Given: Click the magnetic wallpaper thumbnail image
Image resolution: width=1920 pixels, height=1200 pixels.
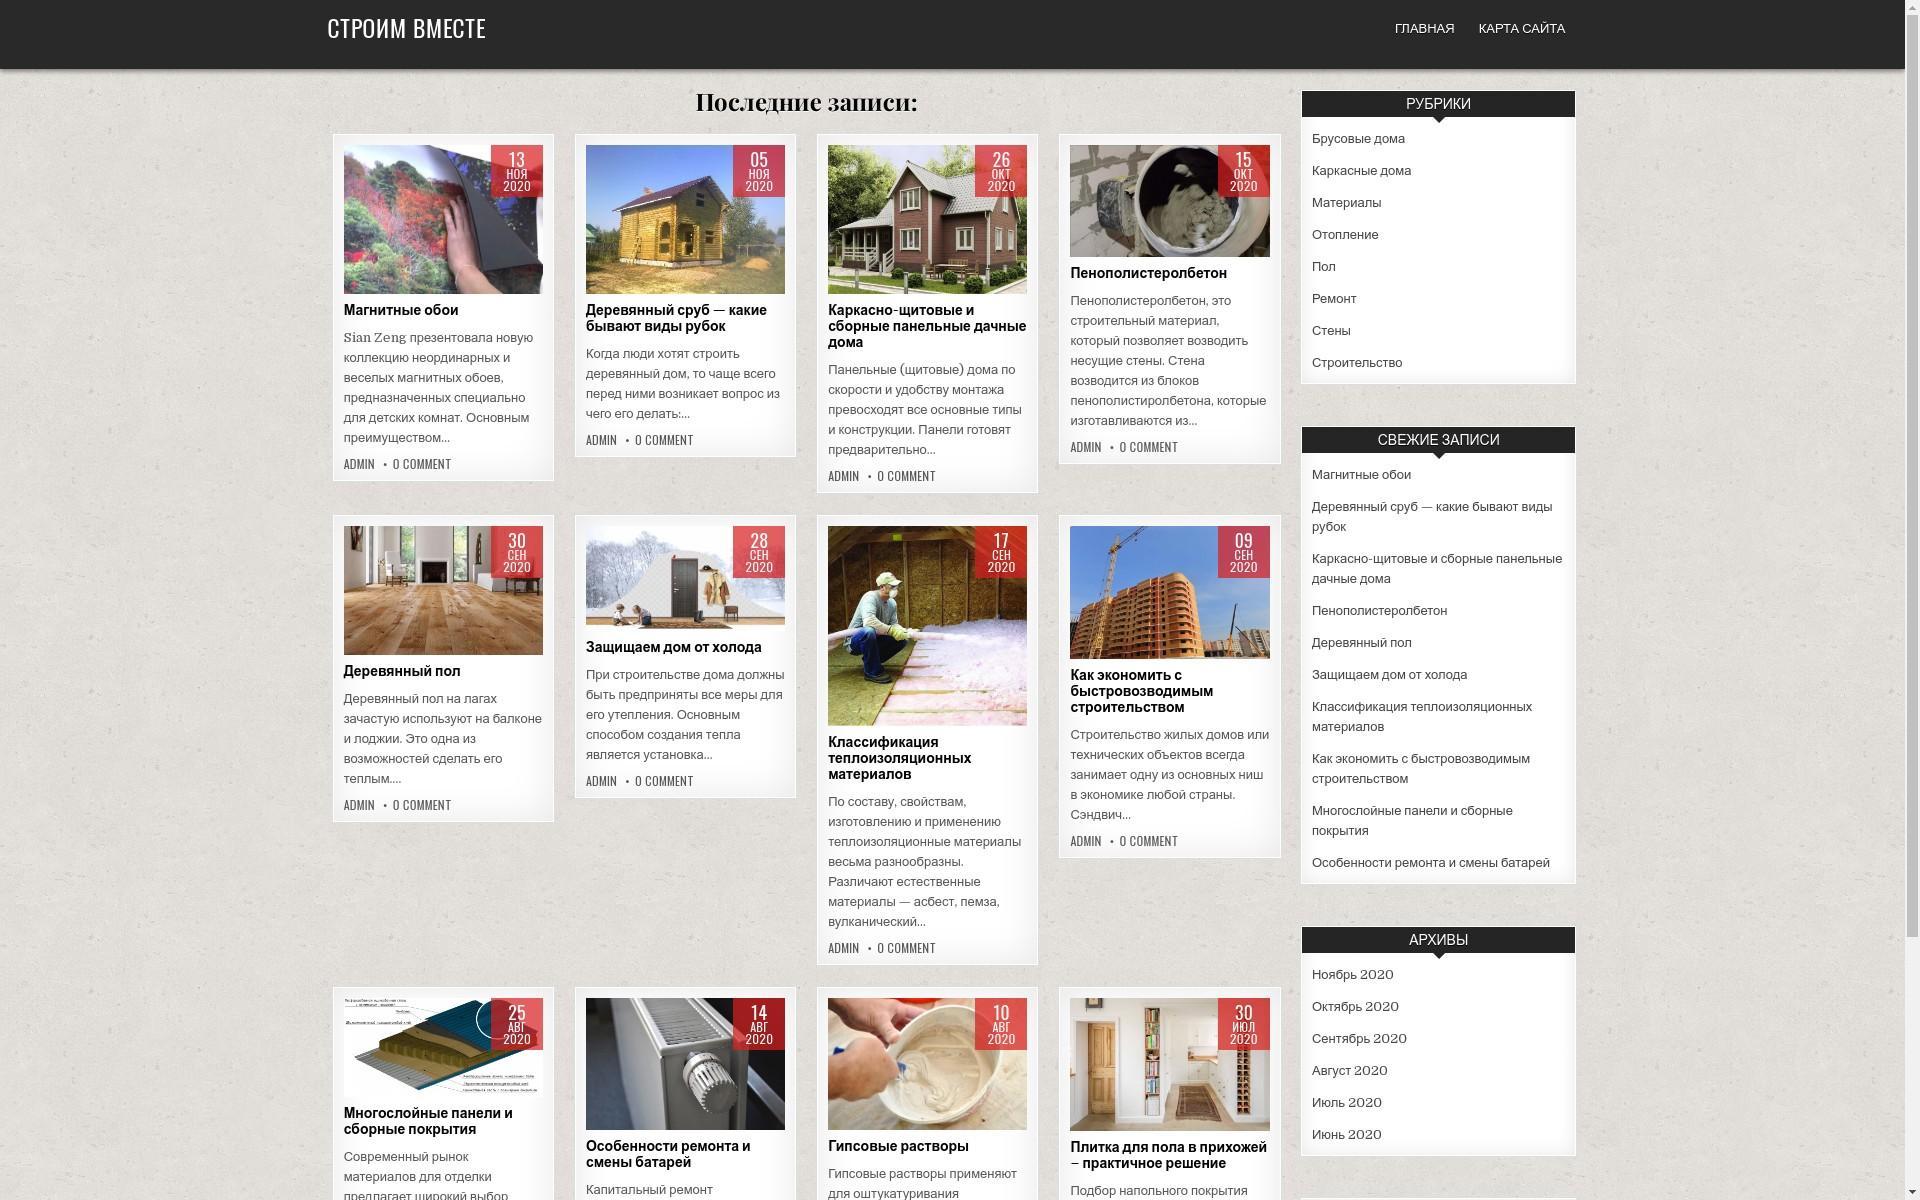Looking at the screenshot, I should click(x=443, y=219).
